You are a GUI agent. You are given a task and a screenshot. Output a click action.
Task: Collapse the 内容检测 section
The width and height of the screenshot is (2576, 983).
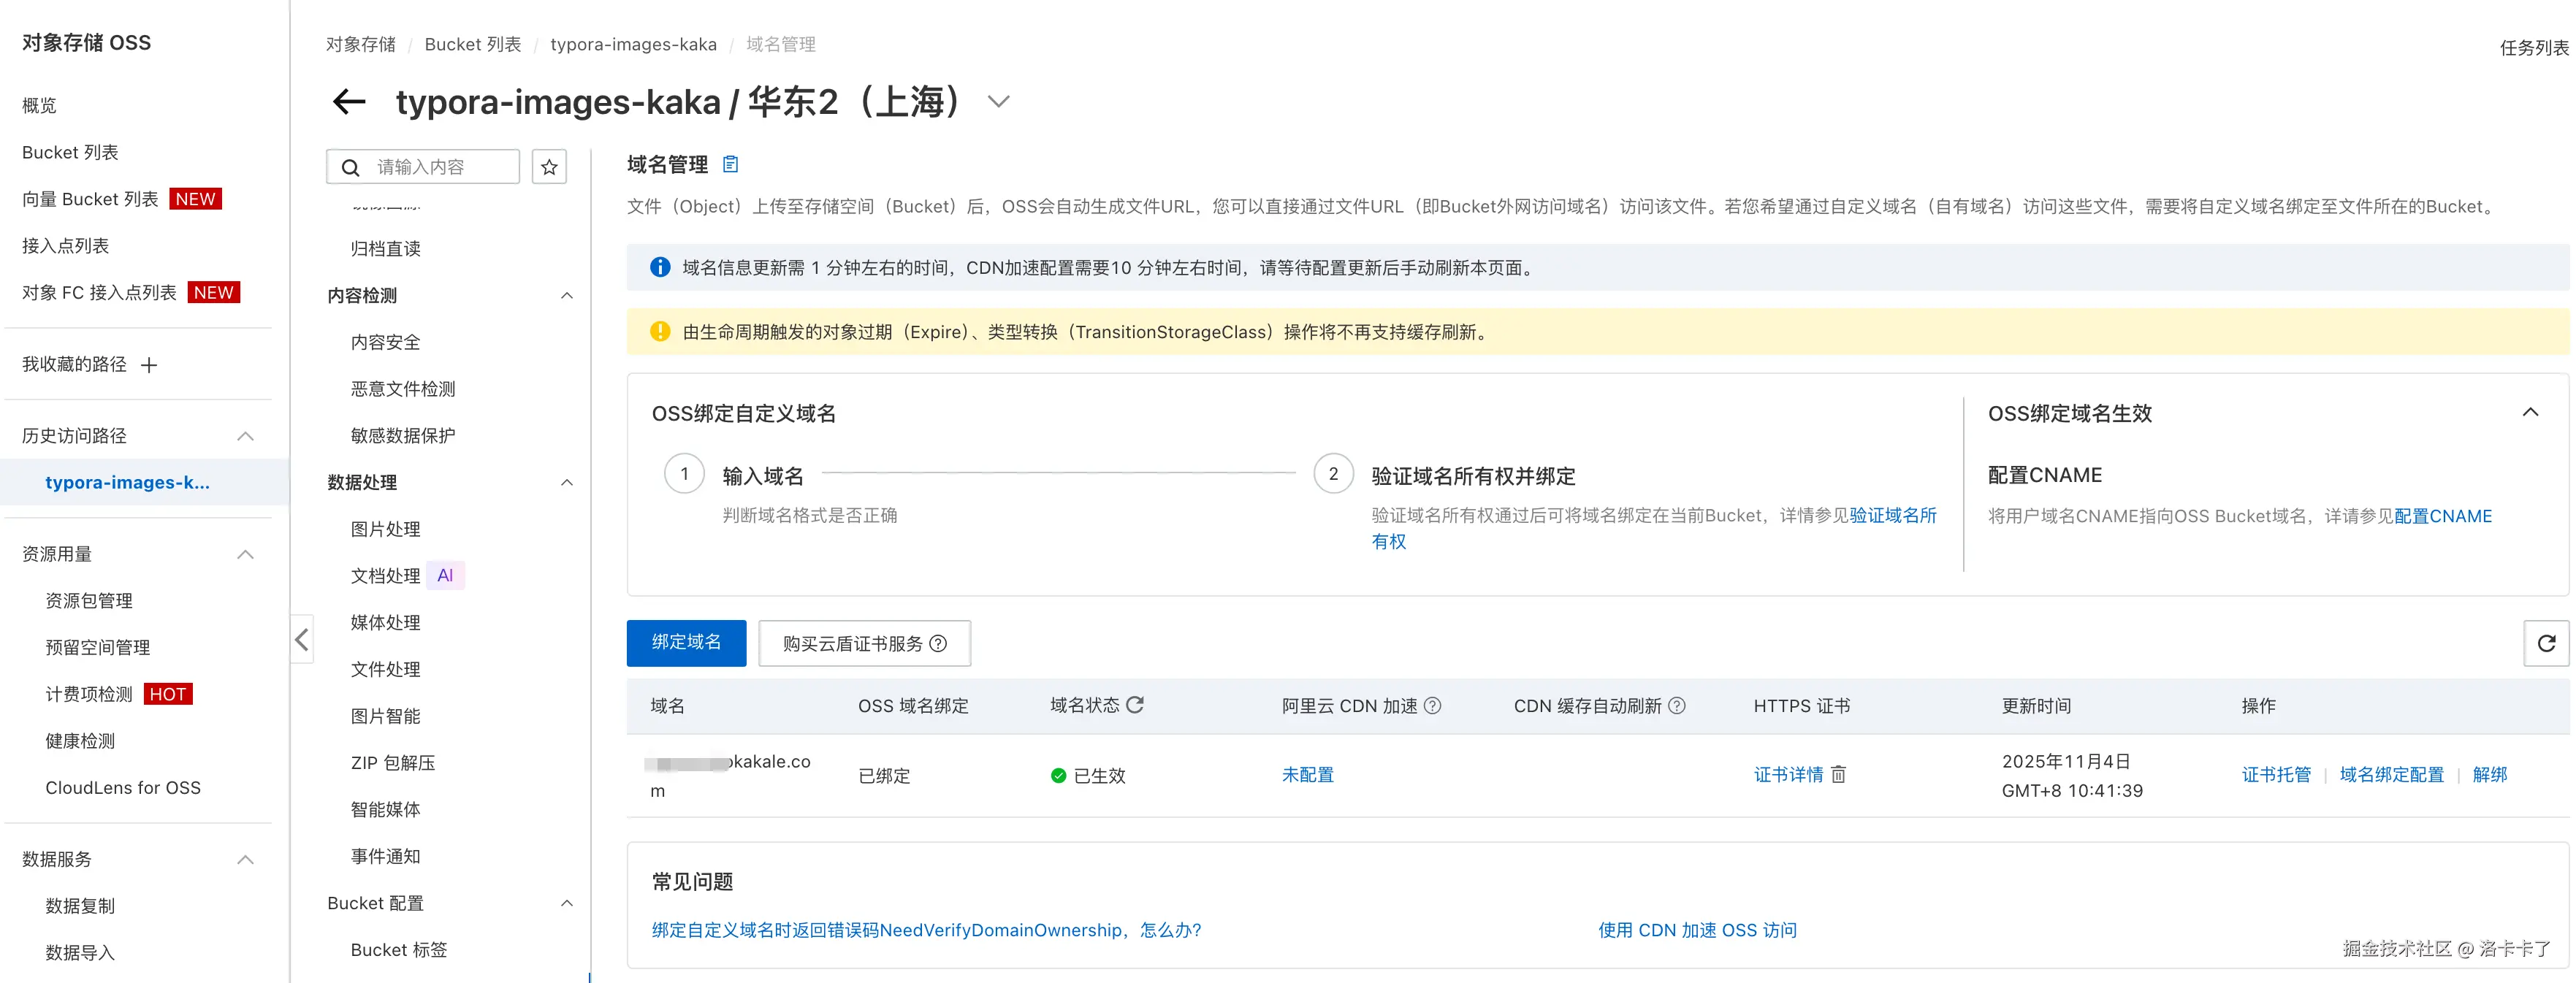(x=566, y=296)
